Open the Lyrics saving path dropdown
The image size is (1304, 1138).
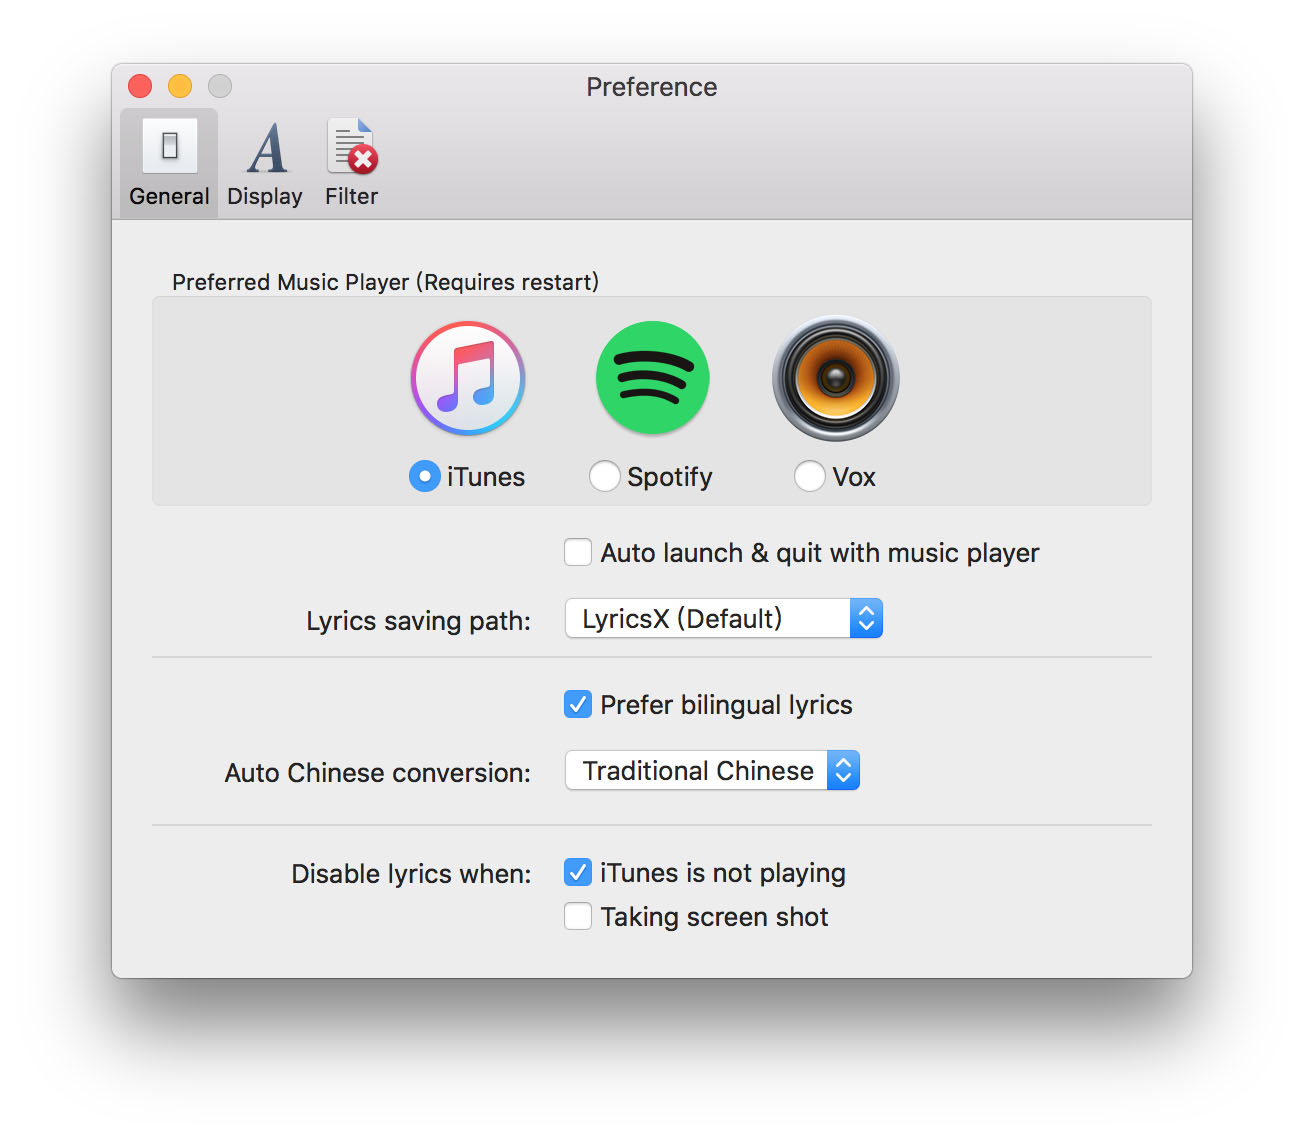[724, 618]
